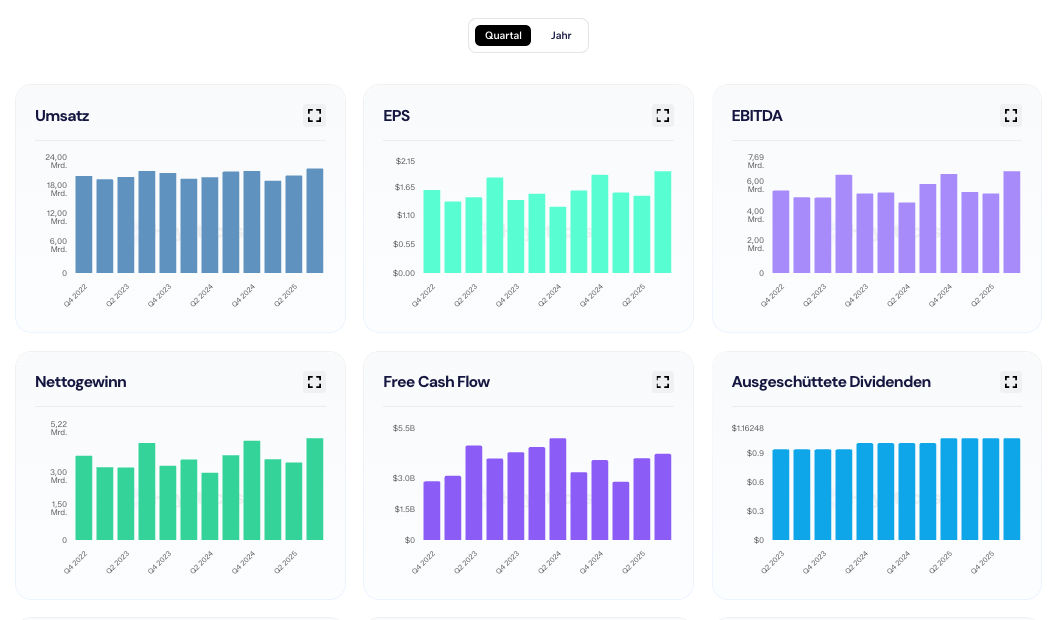Enlarge the Ausgeschüttete Dividenden chart

click(1011, 382)
